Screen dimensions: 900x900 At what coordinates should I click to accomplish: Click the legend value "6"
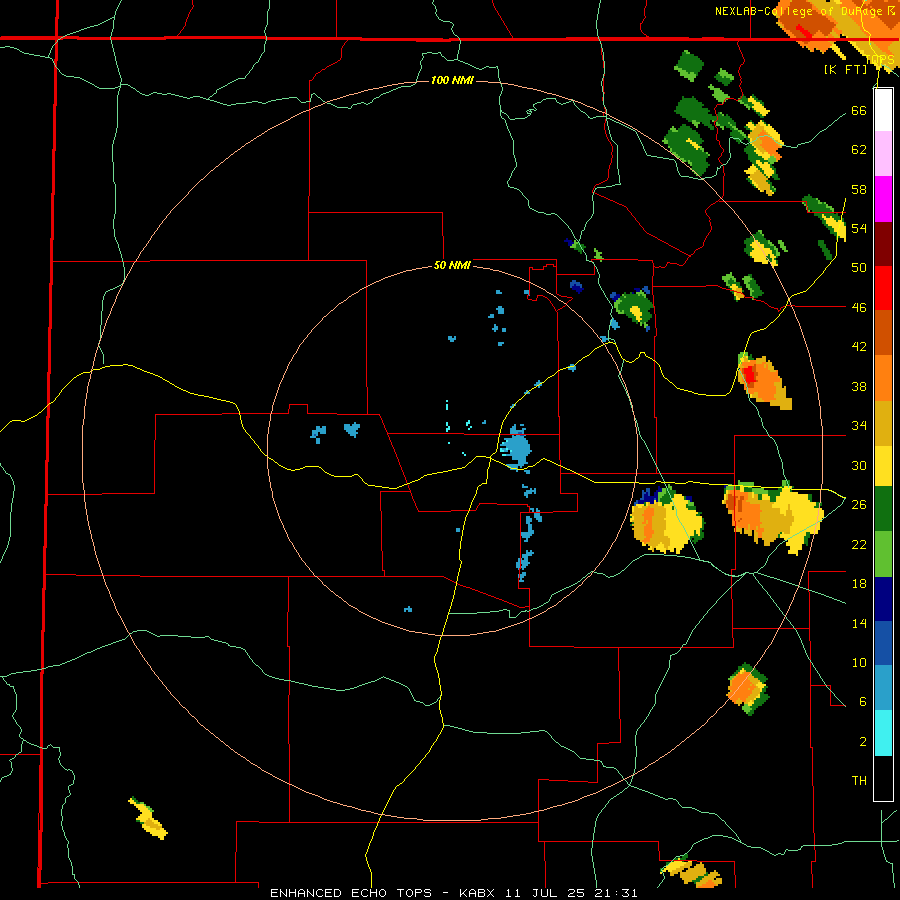[x=863, y=702]
